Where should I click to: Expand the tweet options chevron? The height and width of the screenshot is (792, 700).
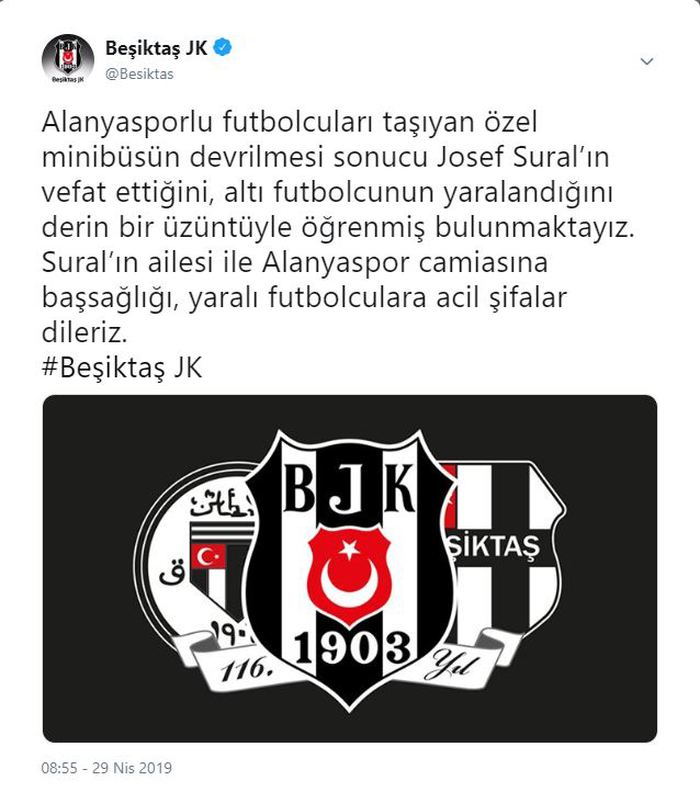point(646,62)
